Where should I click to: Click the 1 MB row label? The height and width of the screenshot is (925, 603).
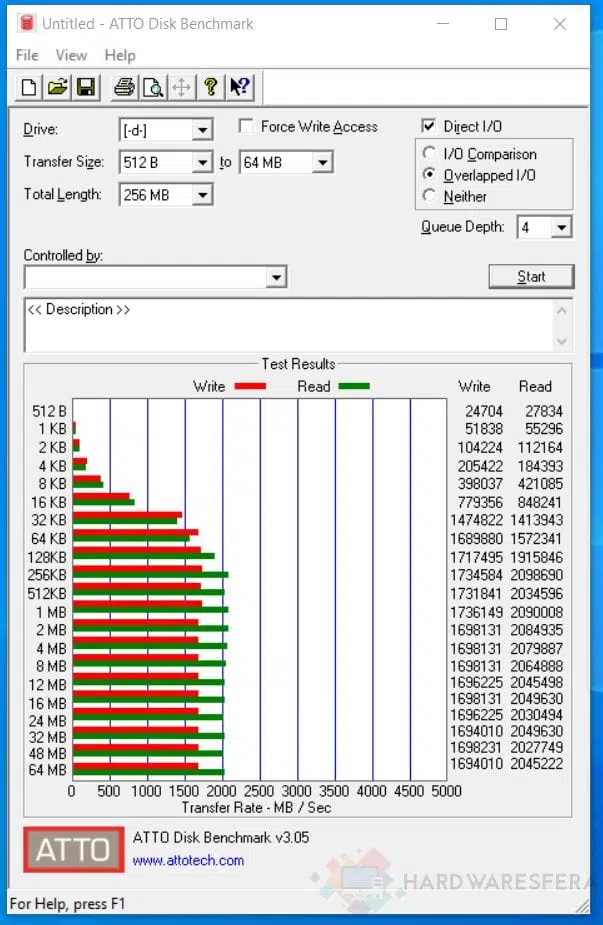coord(51,612)
